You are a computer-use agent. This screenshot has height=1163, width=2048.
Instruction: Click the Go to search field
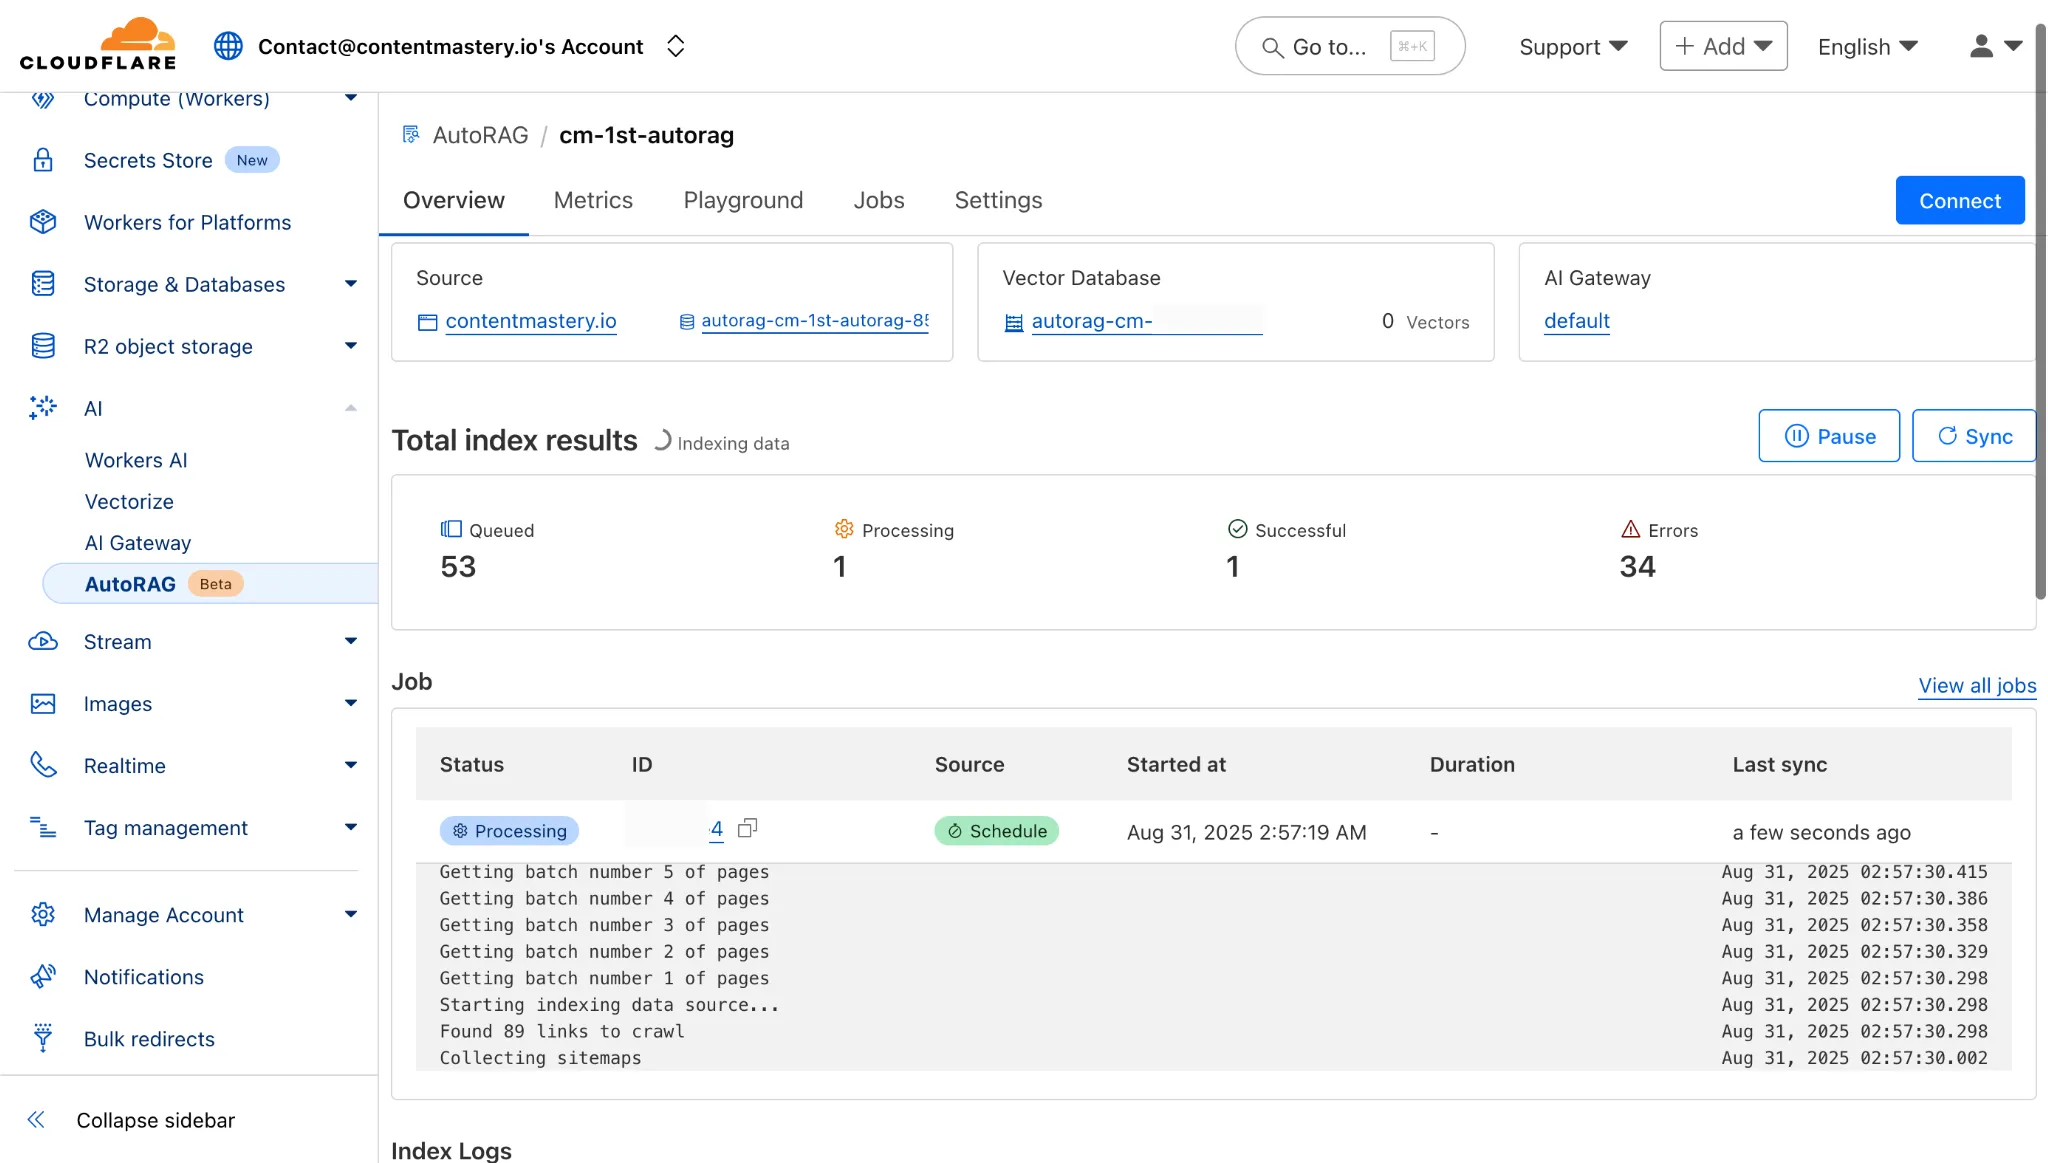click(x=1350, y=46)
